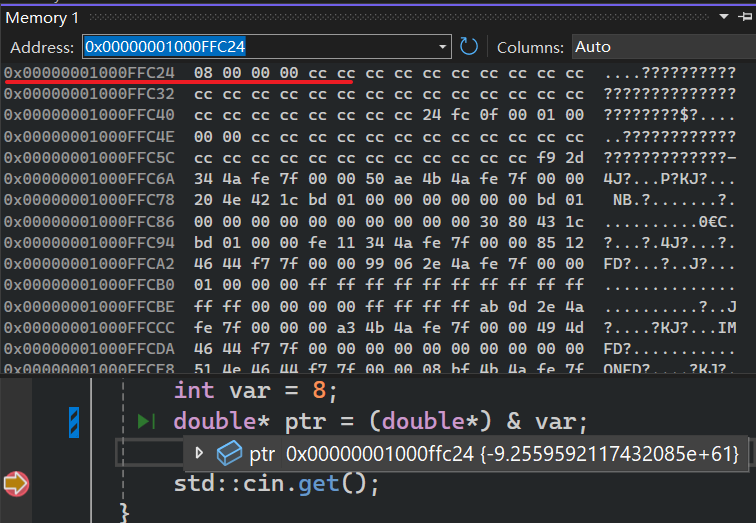Click the double* ptr declaration line
756x523 pixels.
(x=380, y=422)
